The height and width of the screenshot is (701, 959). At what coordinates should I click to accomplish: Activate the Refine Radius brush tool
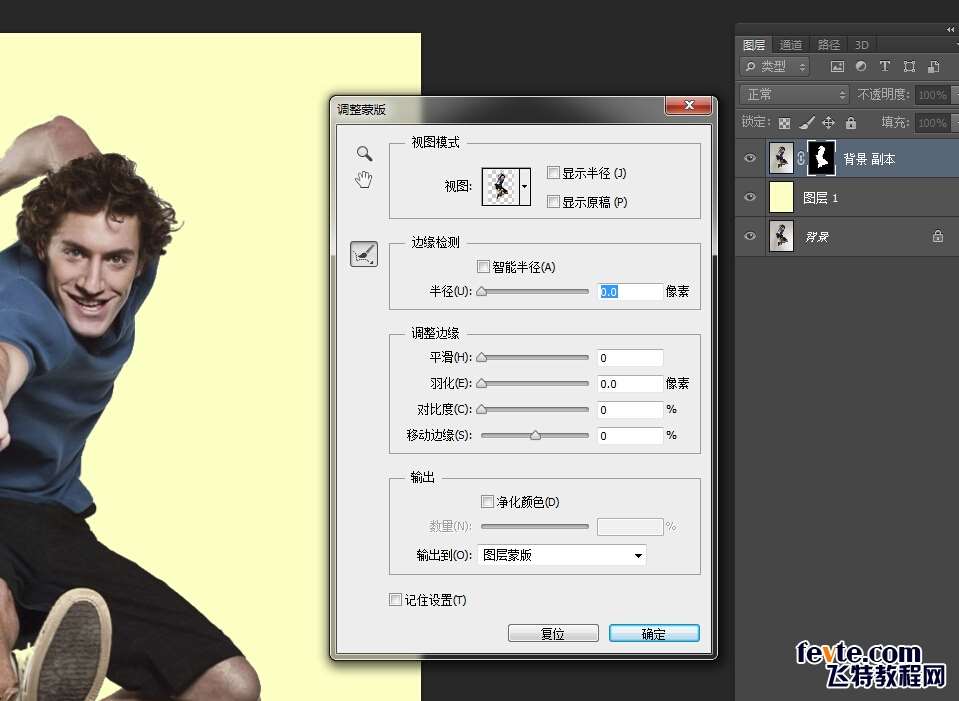[364, 255]
